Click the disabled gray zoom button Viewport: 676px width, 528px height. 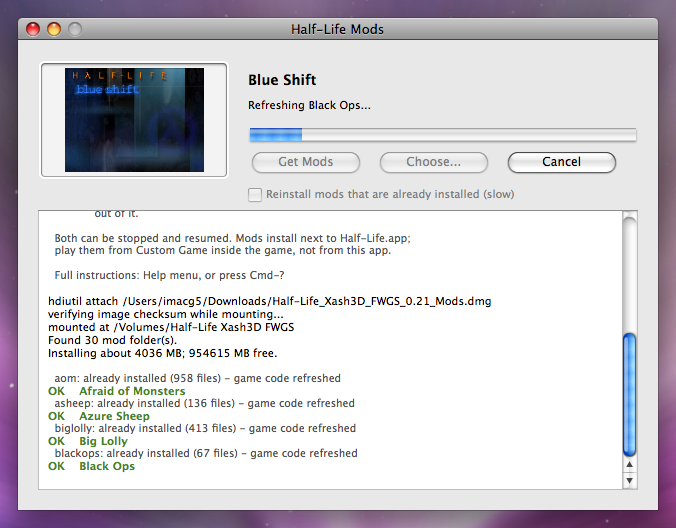tap(75, 29)
